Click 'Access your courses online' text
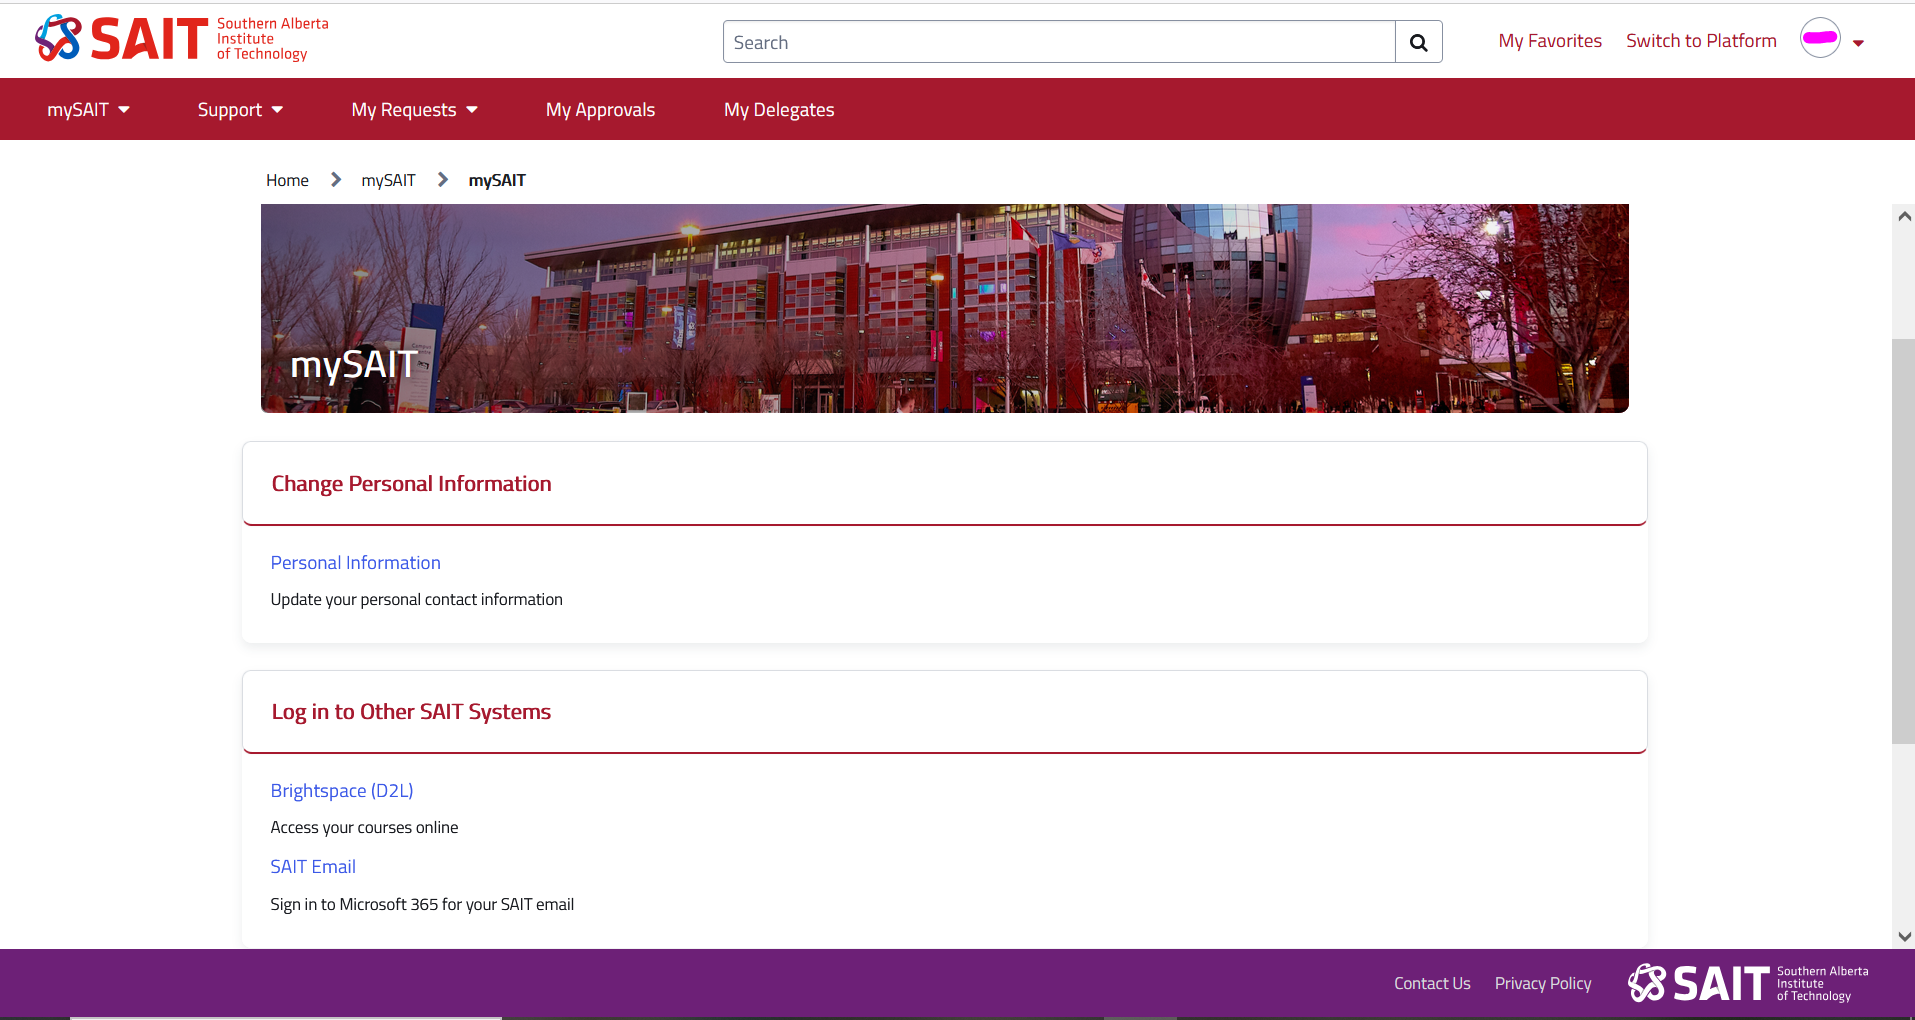This screenshot has height=1020, width=1915. (364, 827)
